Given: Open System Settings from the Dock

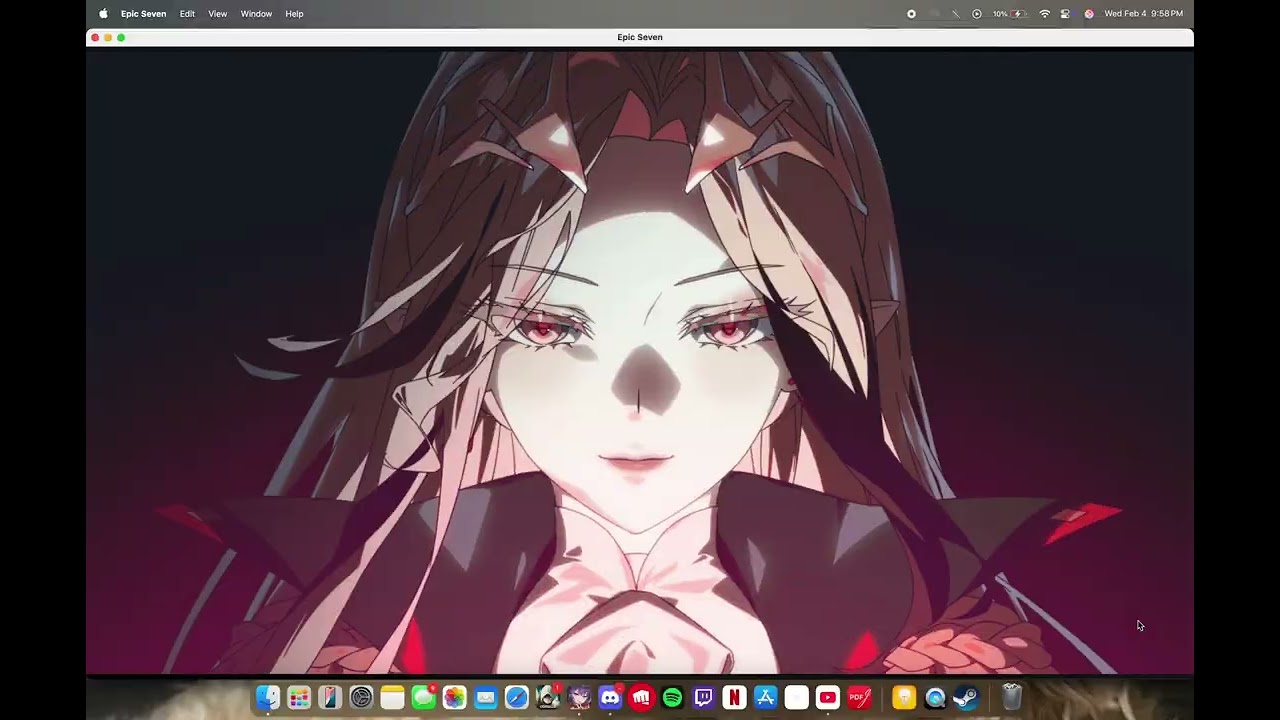Looking at the screenshot, I should tap(361, 697).
